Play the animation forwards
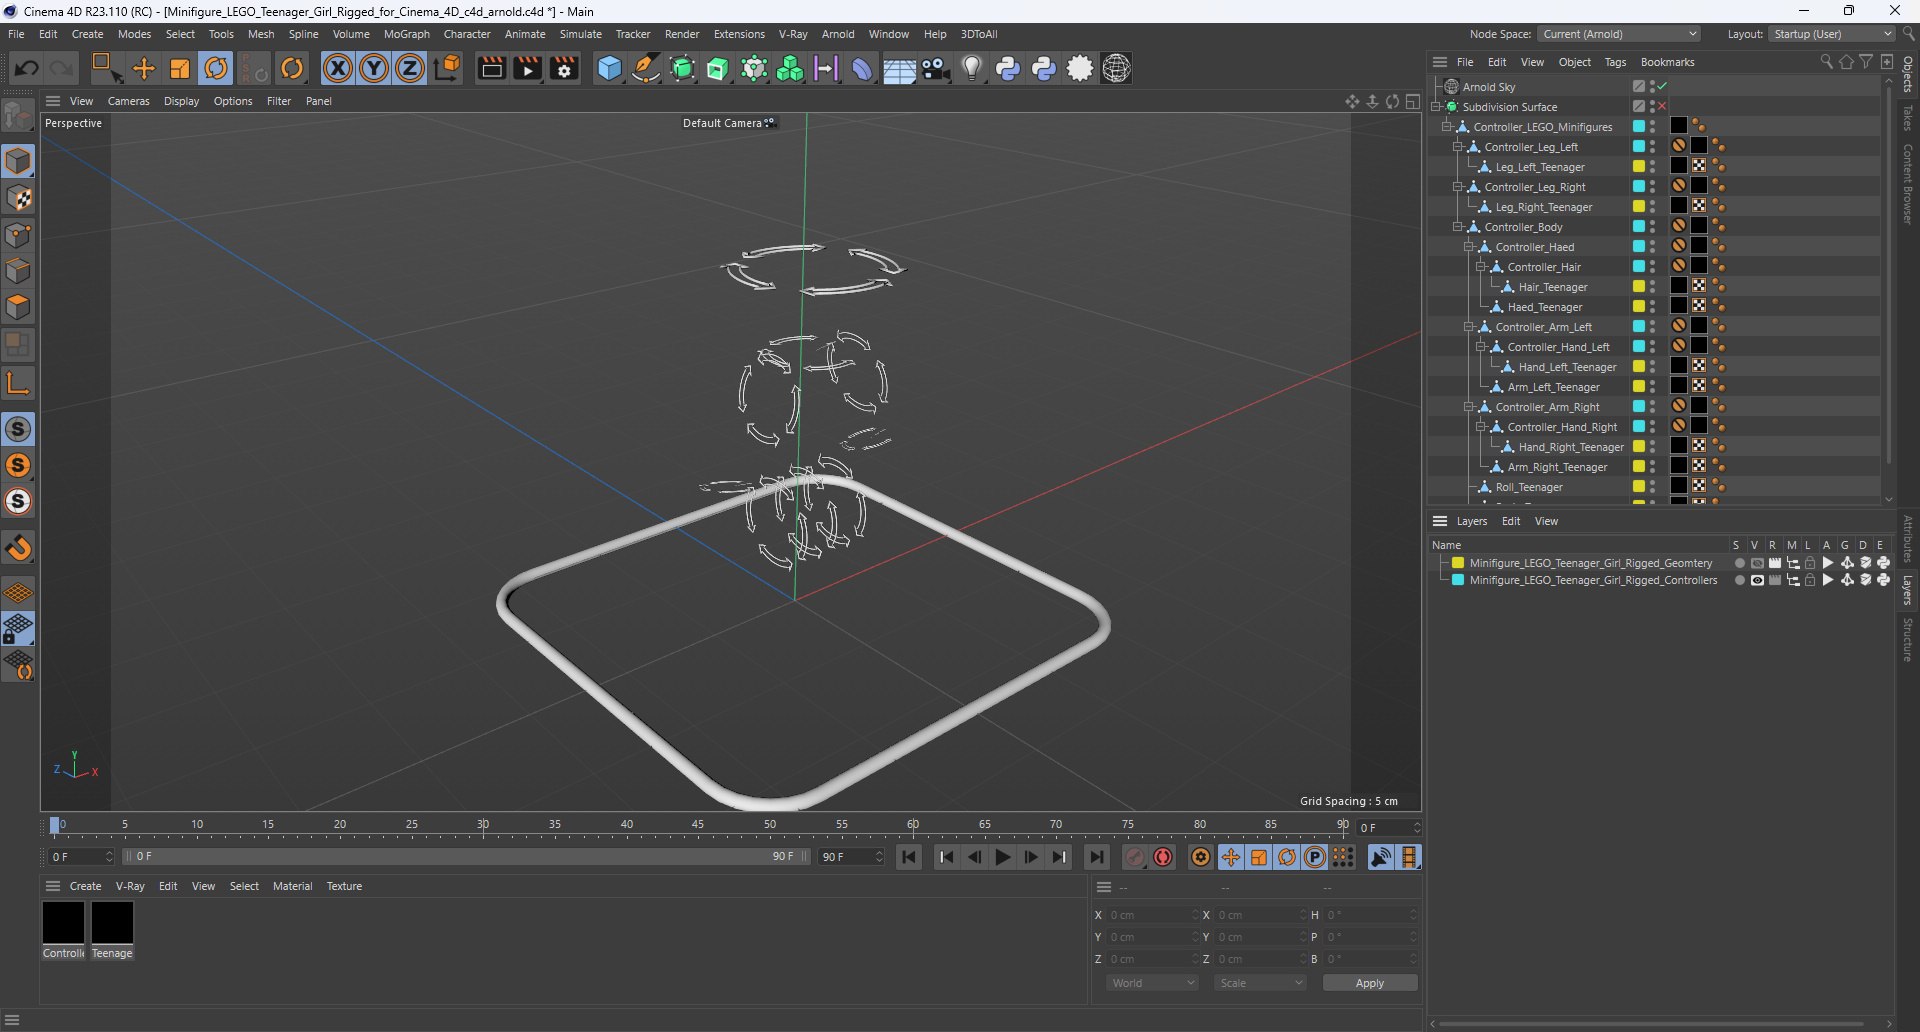Screen dimensions: 1920x1032 1002,857
